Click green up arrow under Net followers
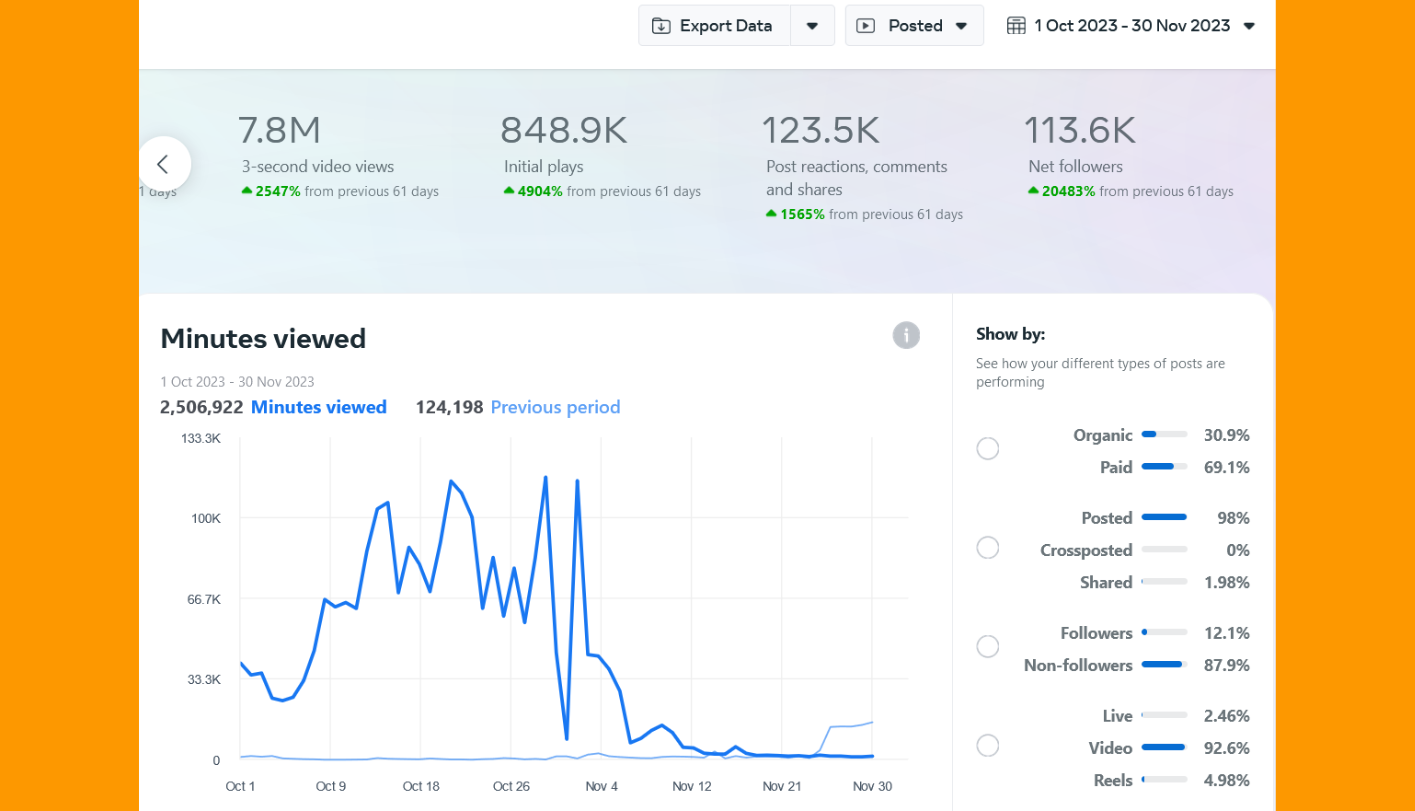The width and height of the screenshot is (1415, 811). 1033,191
